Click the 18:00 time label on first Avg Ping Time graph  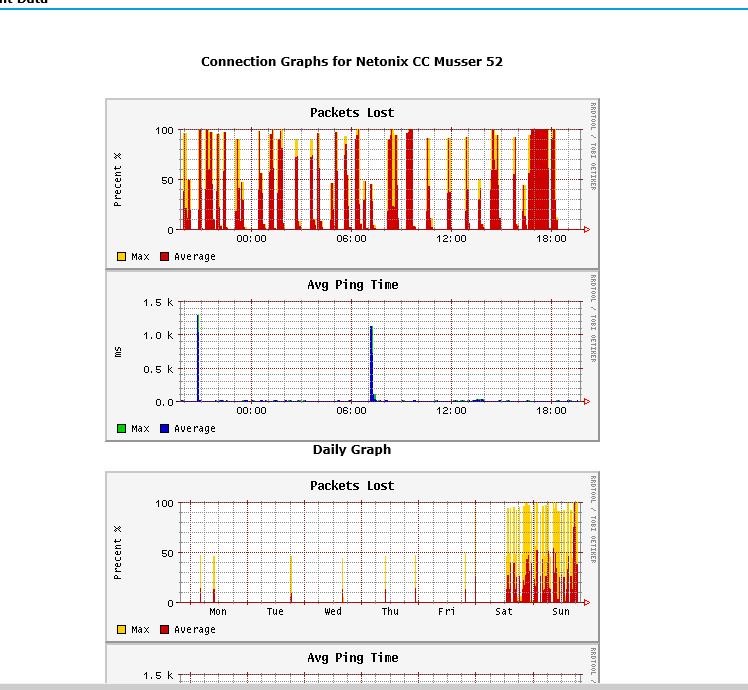pyautogui.click(x=551, y=411)
